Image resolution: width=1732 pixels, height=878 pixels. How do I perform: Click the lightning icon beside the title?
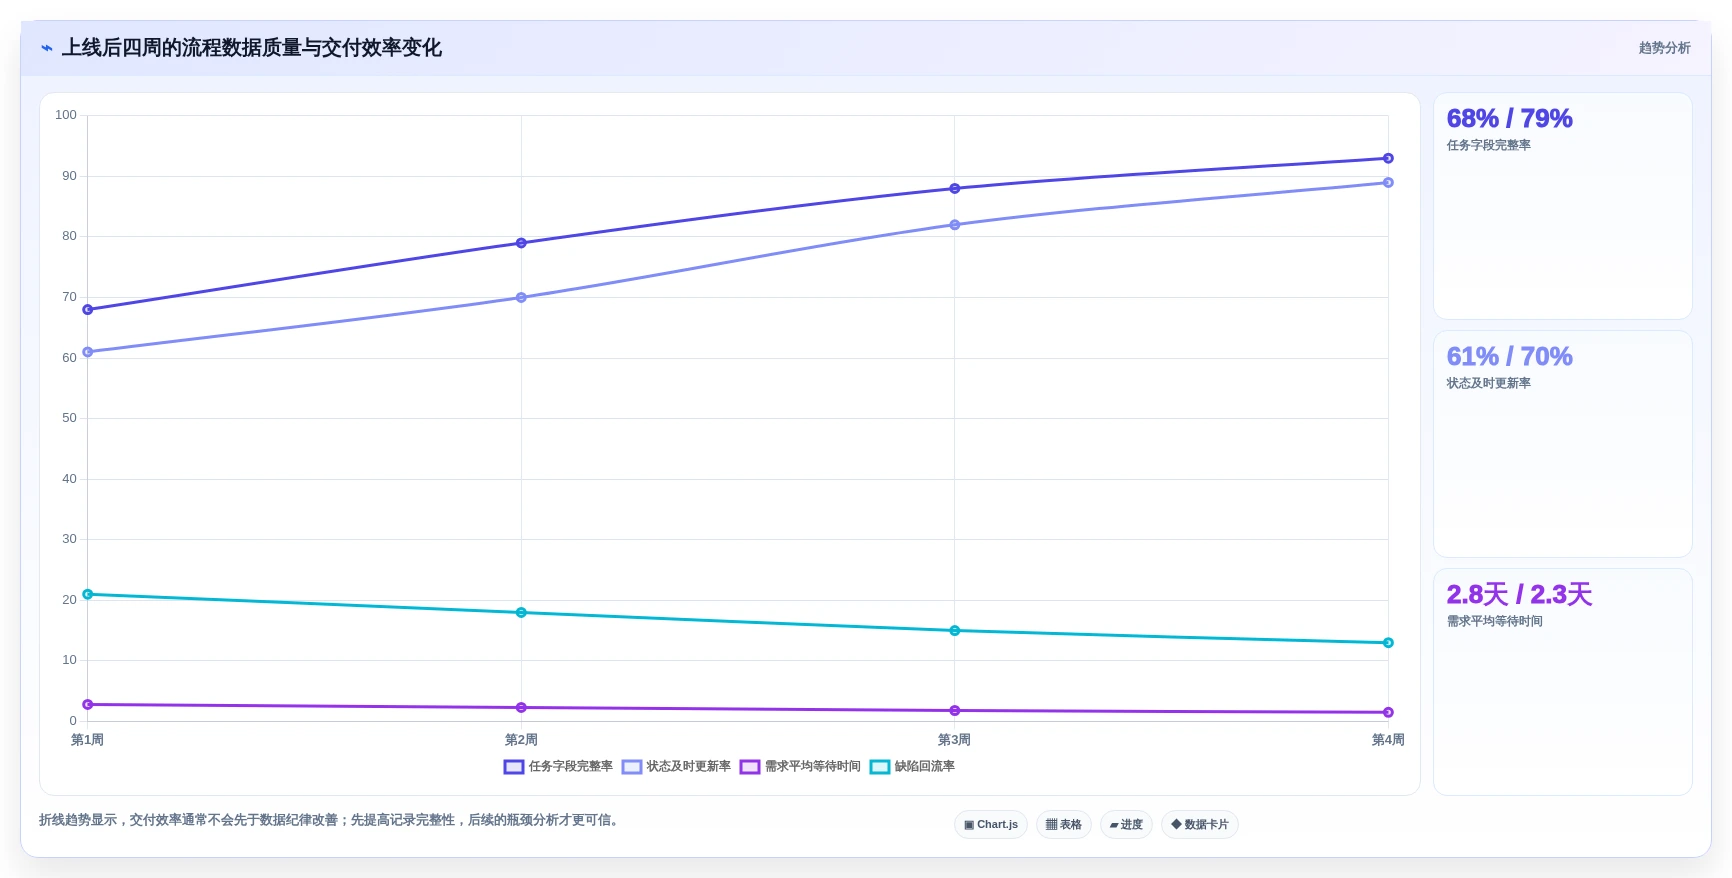point(47,48)
